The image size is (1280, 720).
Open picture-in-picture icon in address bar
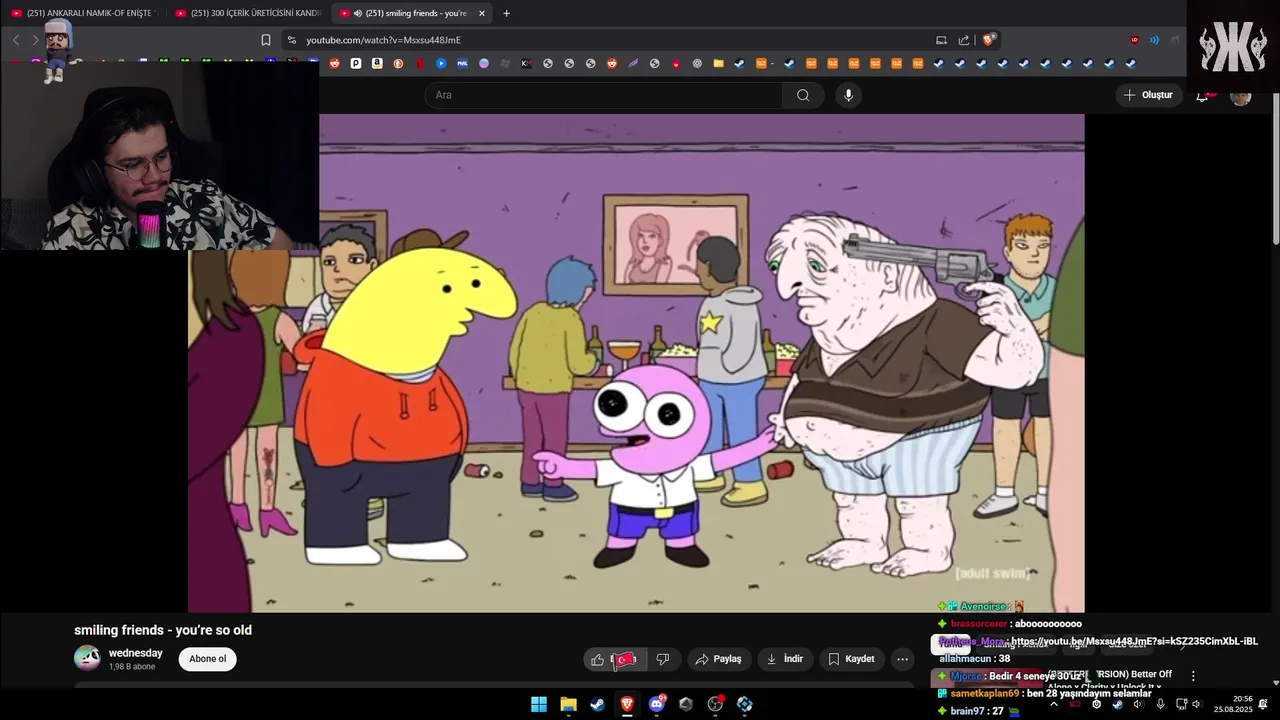click(x=941, y=40)
